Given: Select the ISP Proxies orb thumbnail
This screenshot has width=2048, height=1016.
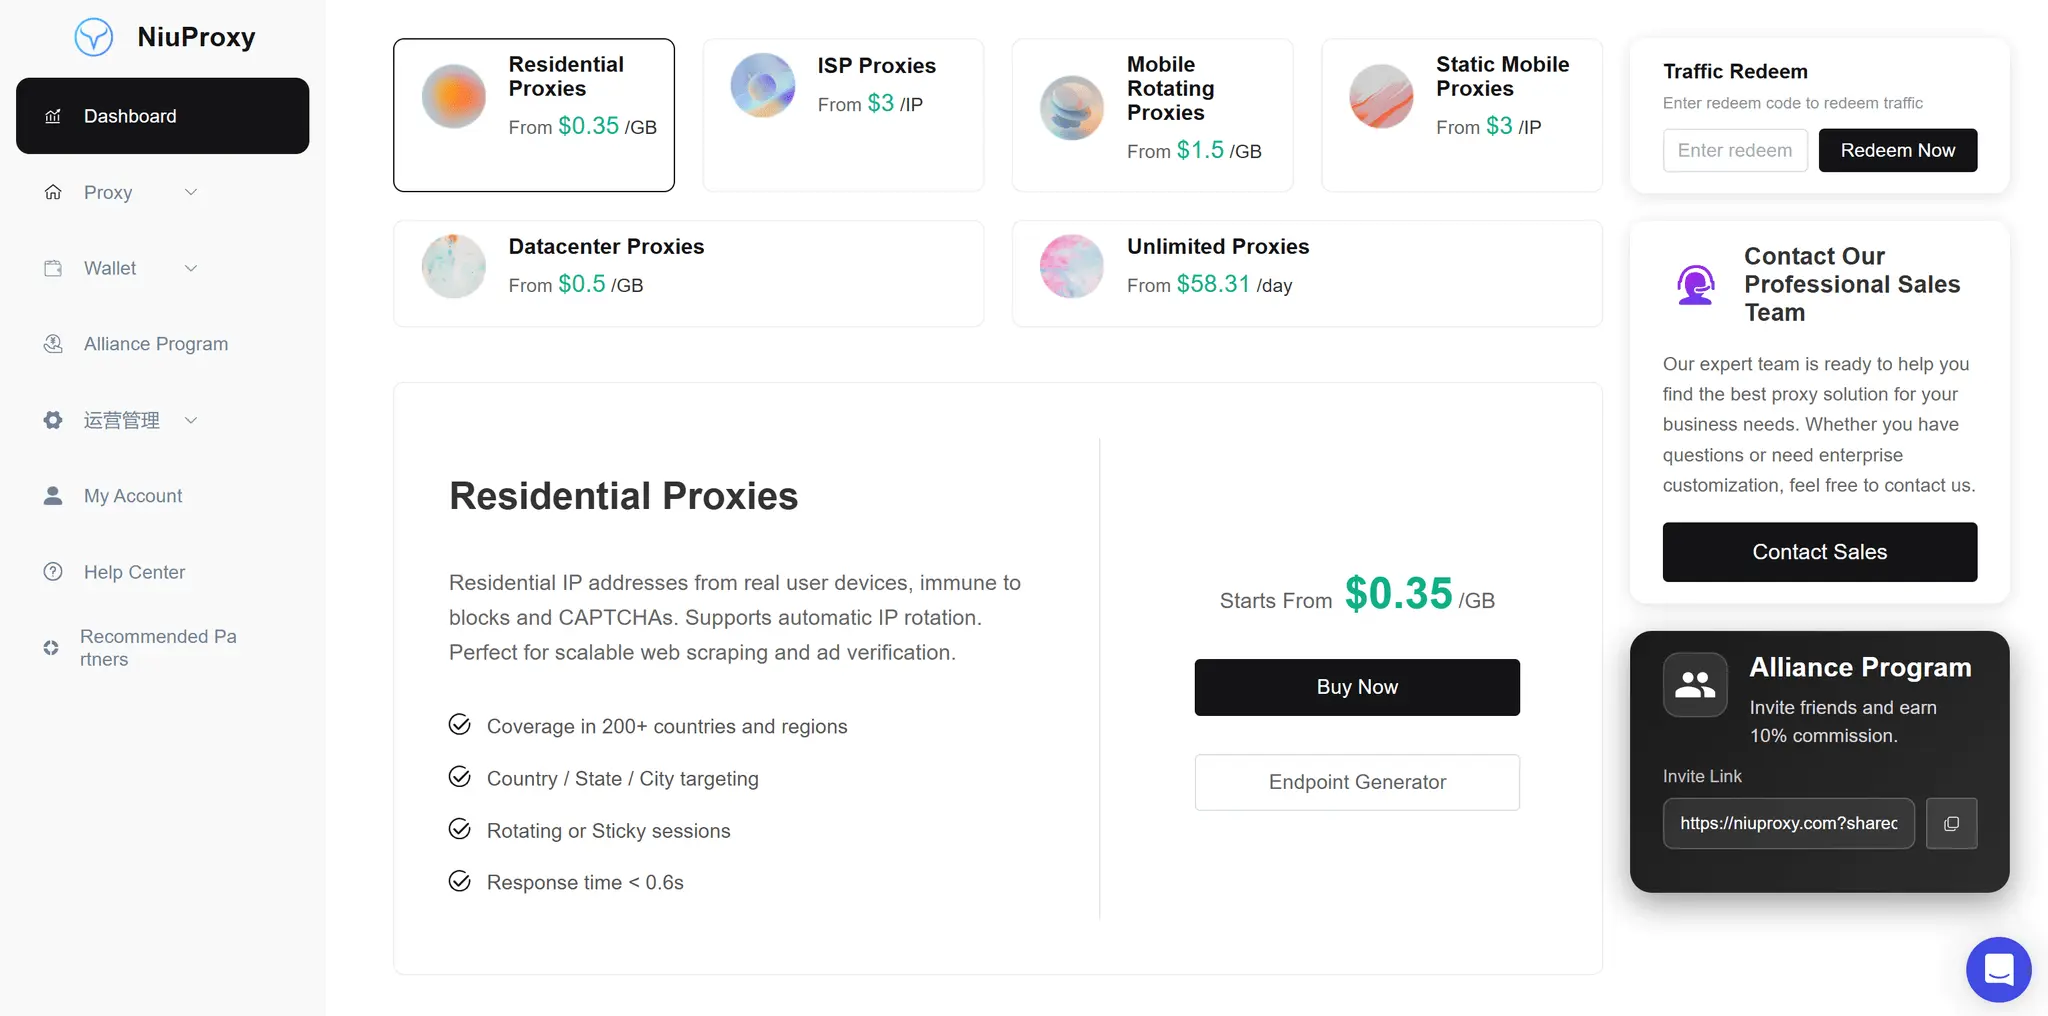Looking at the screenshot, I should coord(762,85).
